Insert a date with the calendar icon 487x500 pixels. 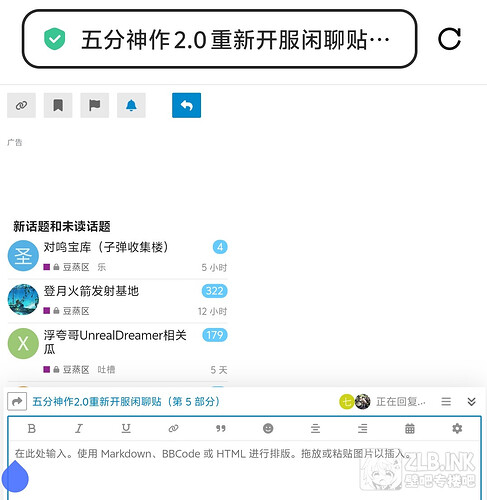tap(410, 429)
